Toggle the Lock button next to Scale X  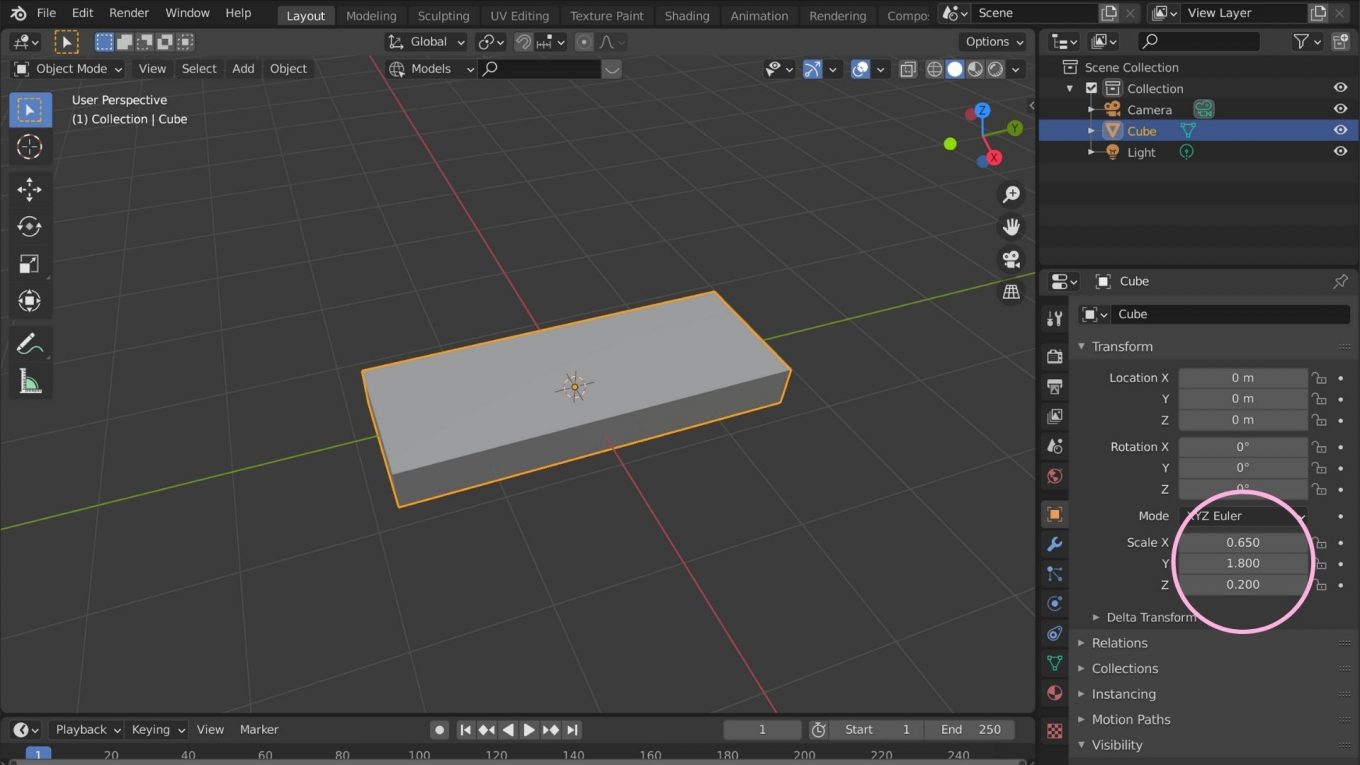[1320, 542]
